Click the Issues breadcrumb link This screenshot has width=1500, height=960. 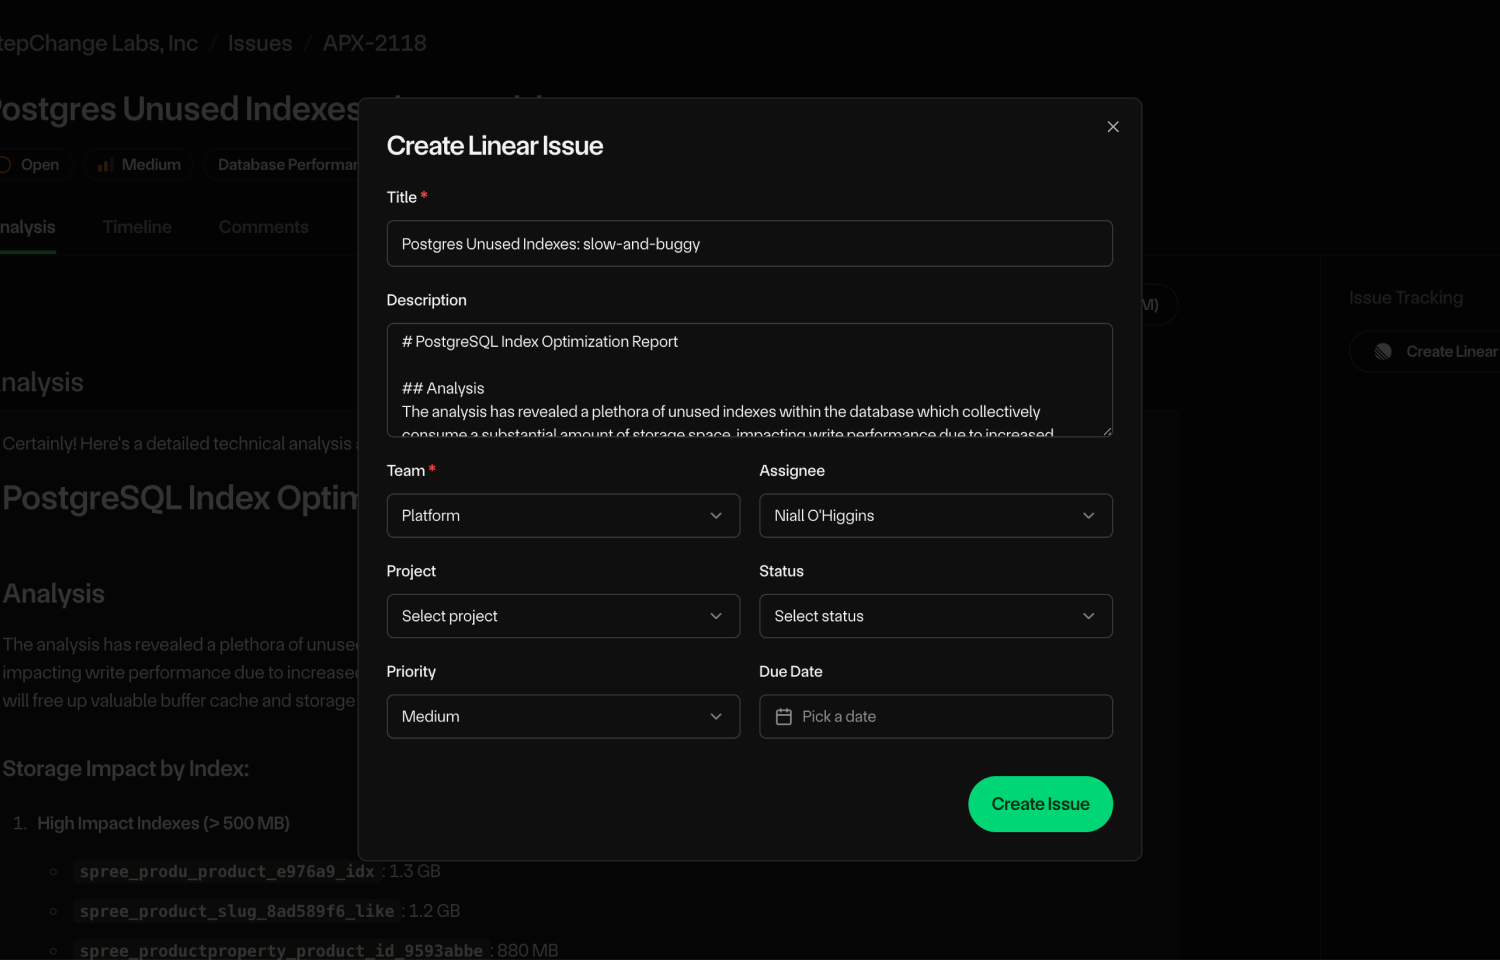point(260,43)
